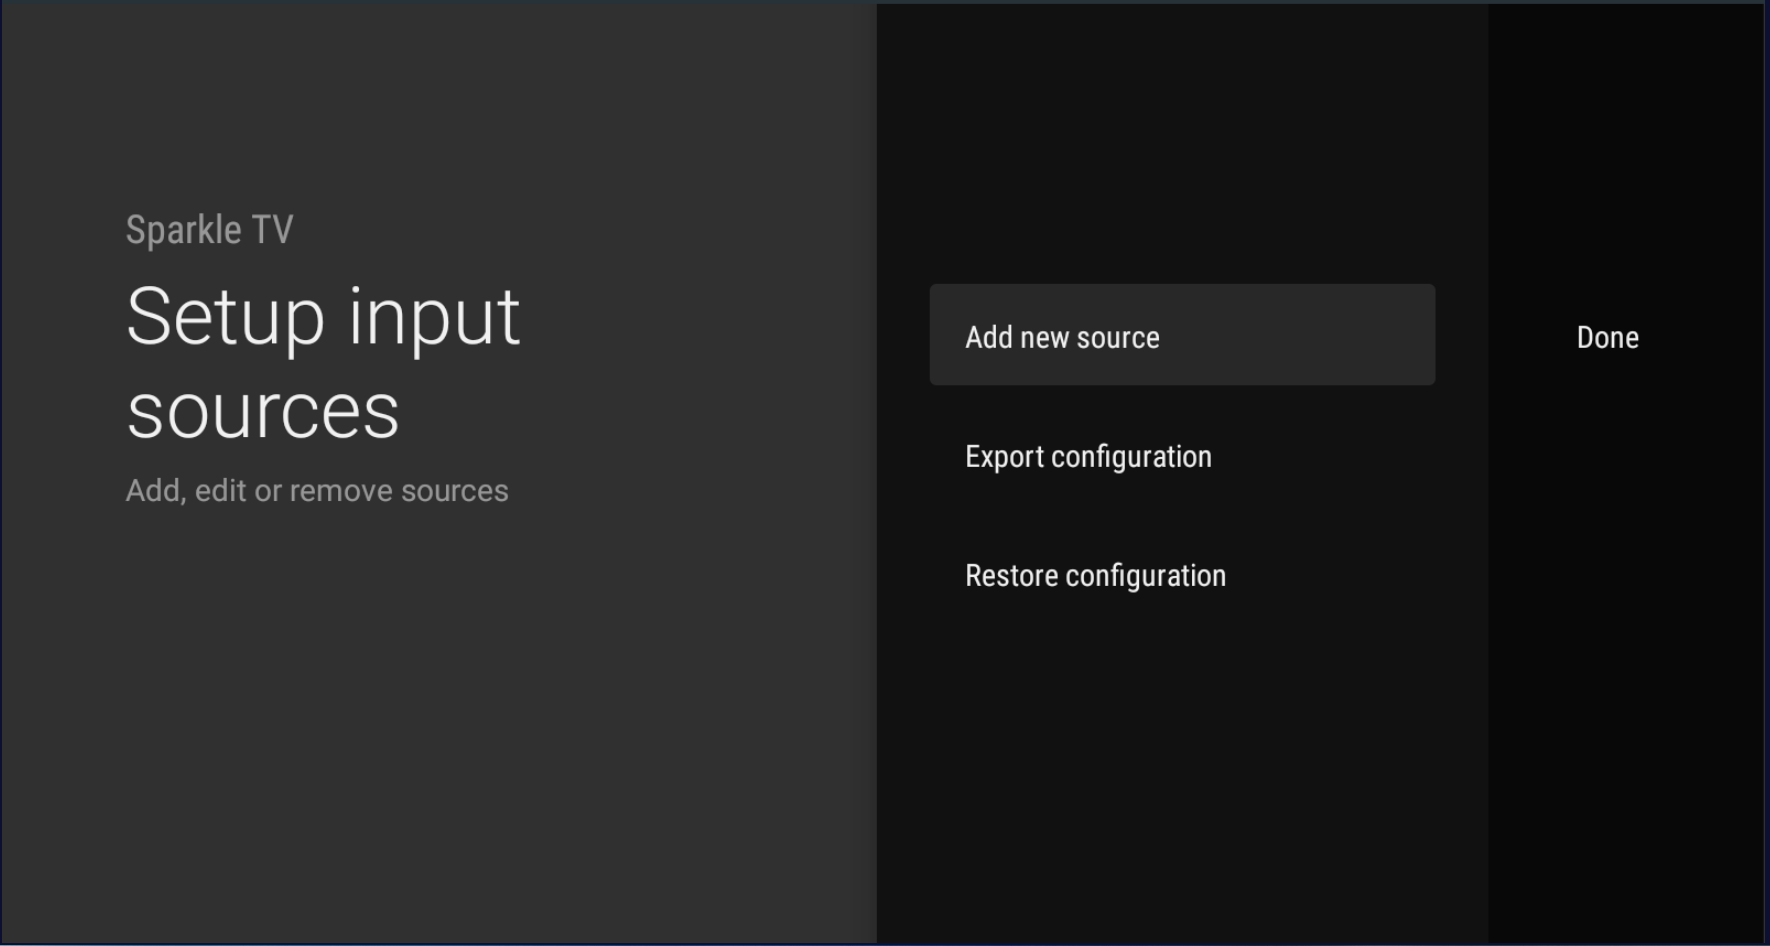This screenshot has width=1770, height=946.
Task: Export the current source configuration
Action: [x=1088, y=457]
